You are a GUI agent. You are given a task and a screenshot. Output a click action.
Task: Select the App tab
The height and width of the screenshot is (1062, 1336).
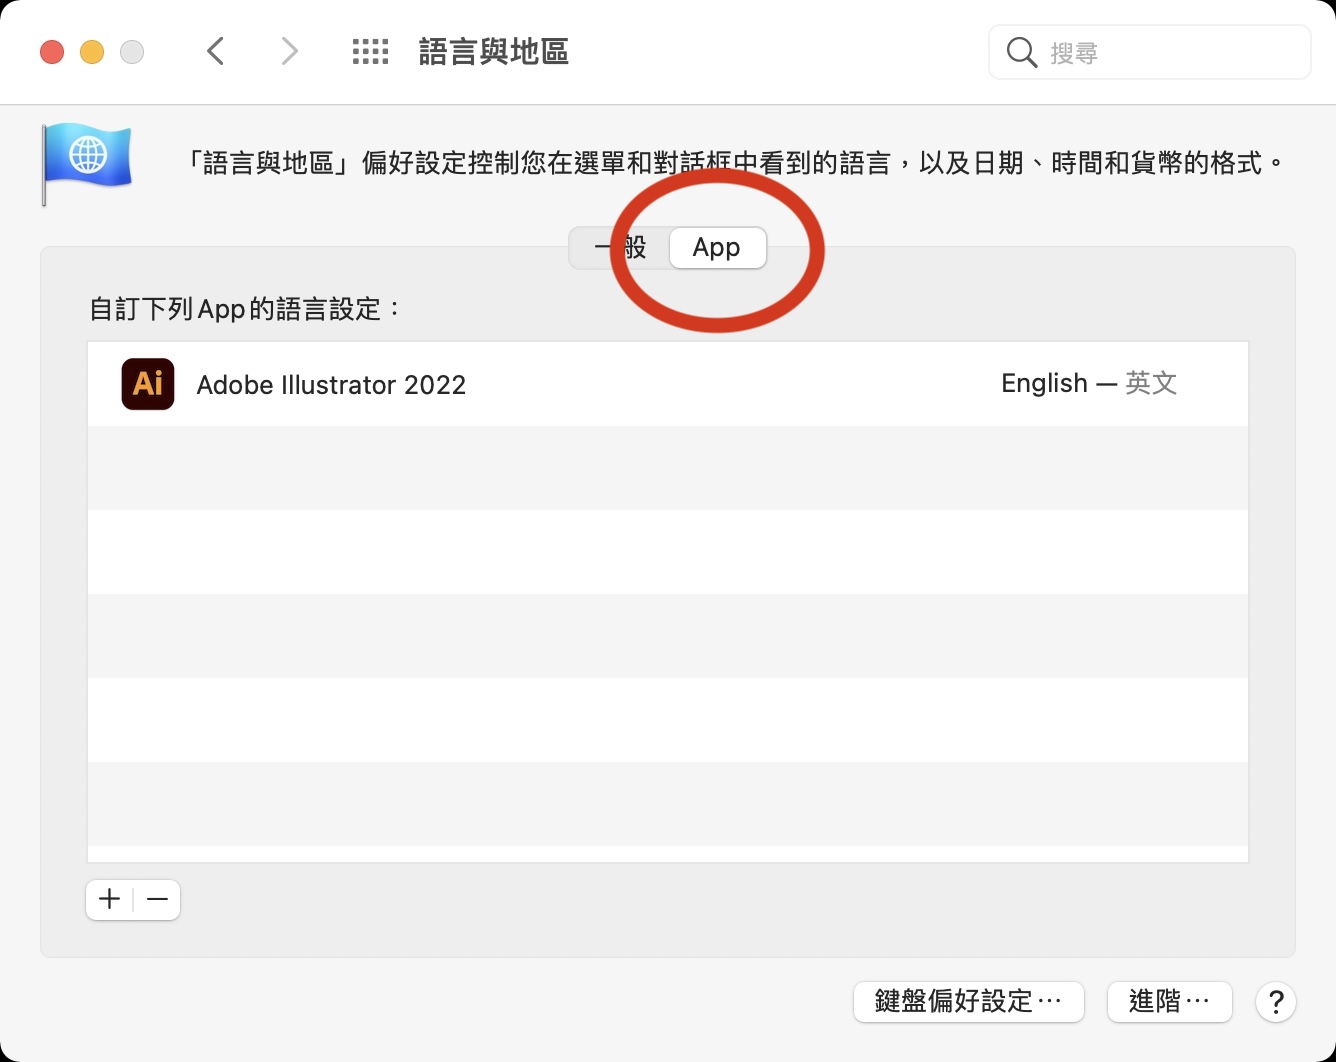[x=717, y=247]
